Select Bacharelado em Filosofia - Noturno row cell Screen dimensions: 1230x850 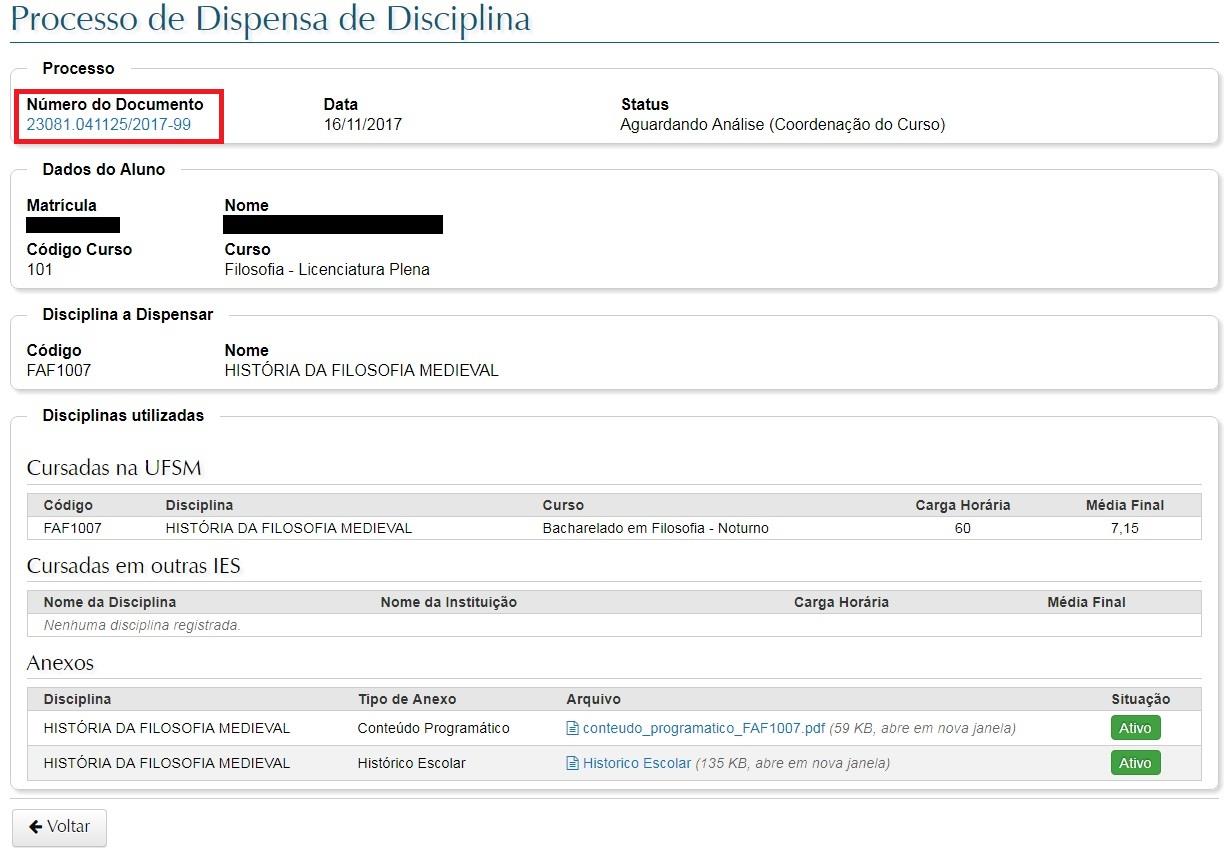click(x=655, y=528)
